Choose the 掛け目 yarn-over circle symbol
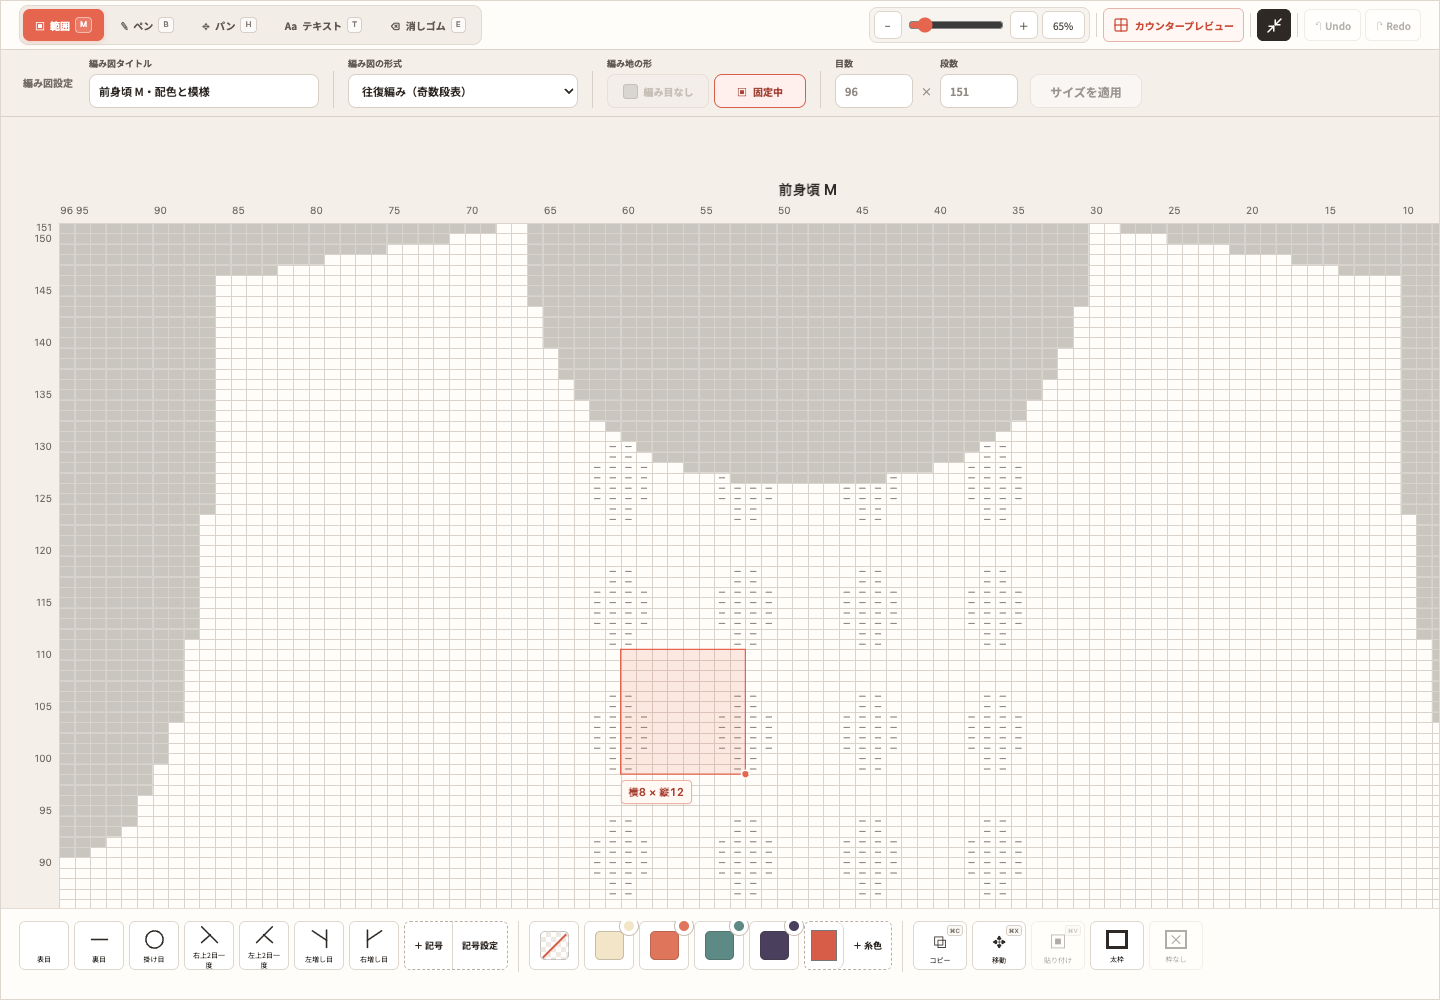1440x1000 pixels. coord(154,945)
